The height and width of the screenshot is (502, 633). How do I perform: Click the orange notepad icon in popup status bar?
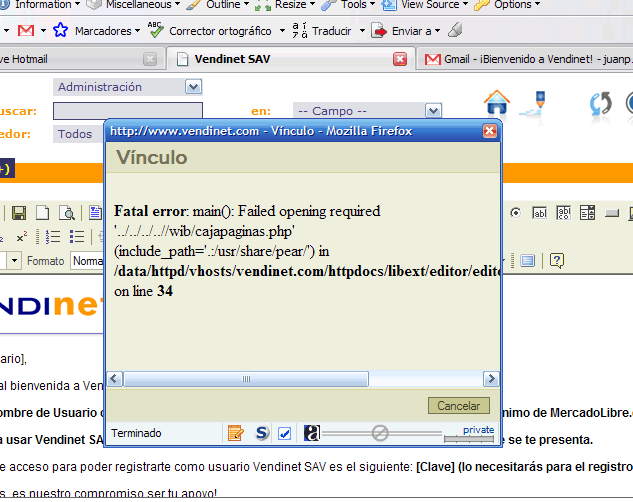pos(235,433)
